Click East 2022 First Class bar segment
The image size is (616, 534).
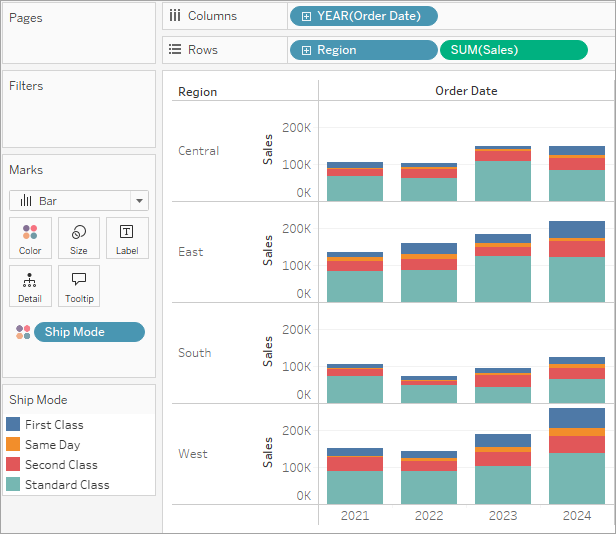pyautogui.click(x=429, y=249)
